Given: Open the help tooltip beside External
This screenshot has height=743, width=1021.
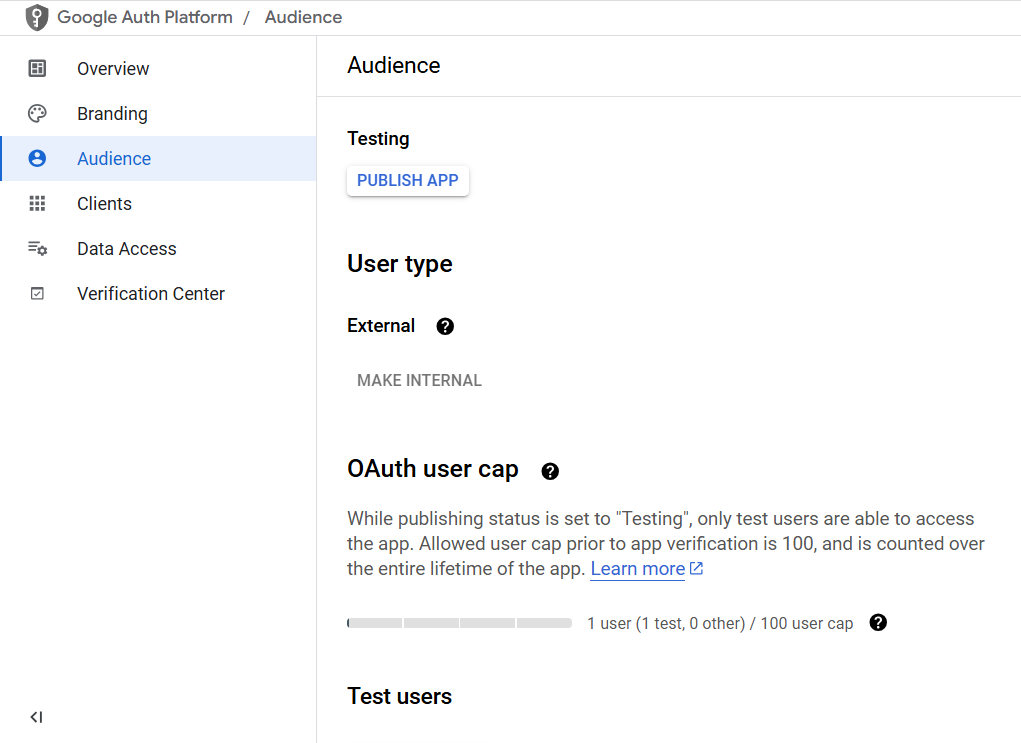Looking at the screenshot, I should (x=445, y=326).
